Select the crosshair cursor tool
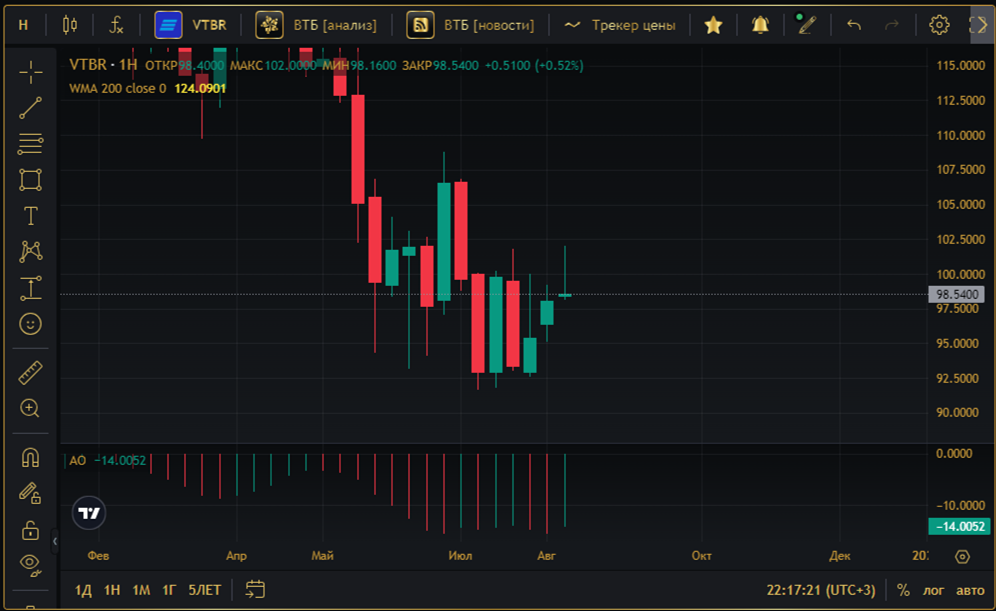Image resolution: width=996 pixels, height=611 pixels. 30,72
